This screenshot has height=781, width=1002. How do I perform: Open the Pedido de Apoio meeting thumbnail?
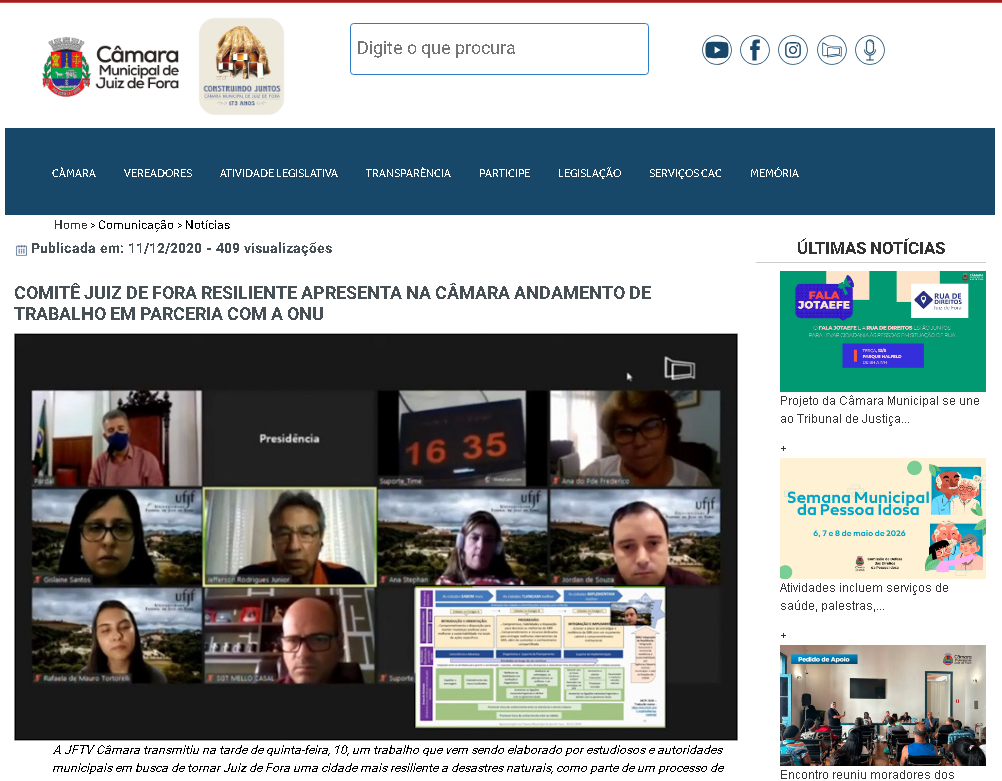tap(883, 706)
